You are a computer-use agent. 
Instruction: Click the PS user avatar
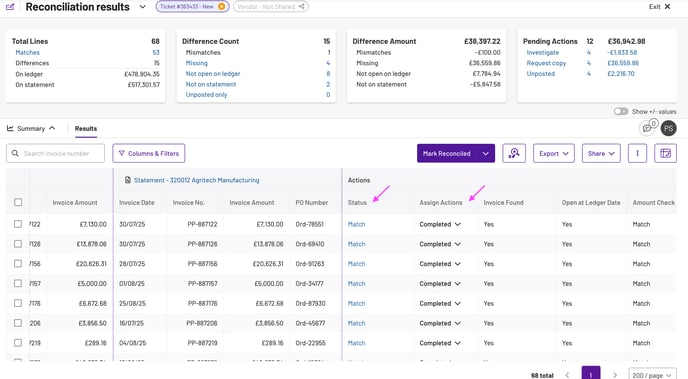[x=668, y=128]
